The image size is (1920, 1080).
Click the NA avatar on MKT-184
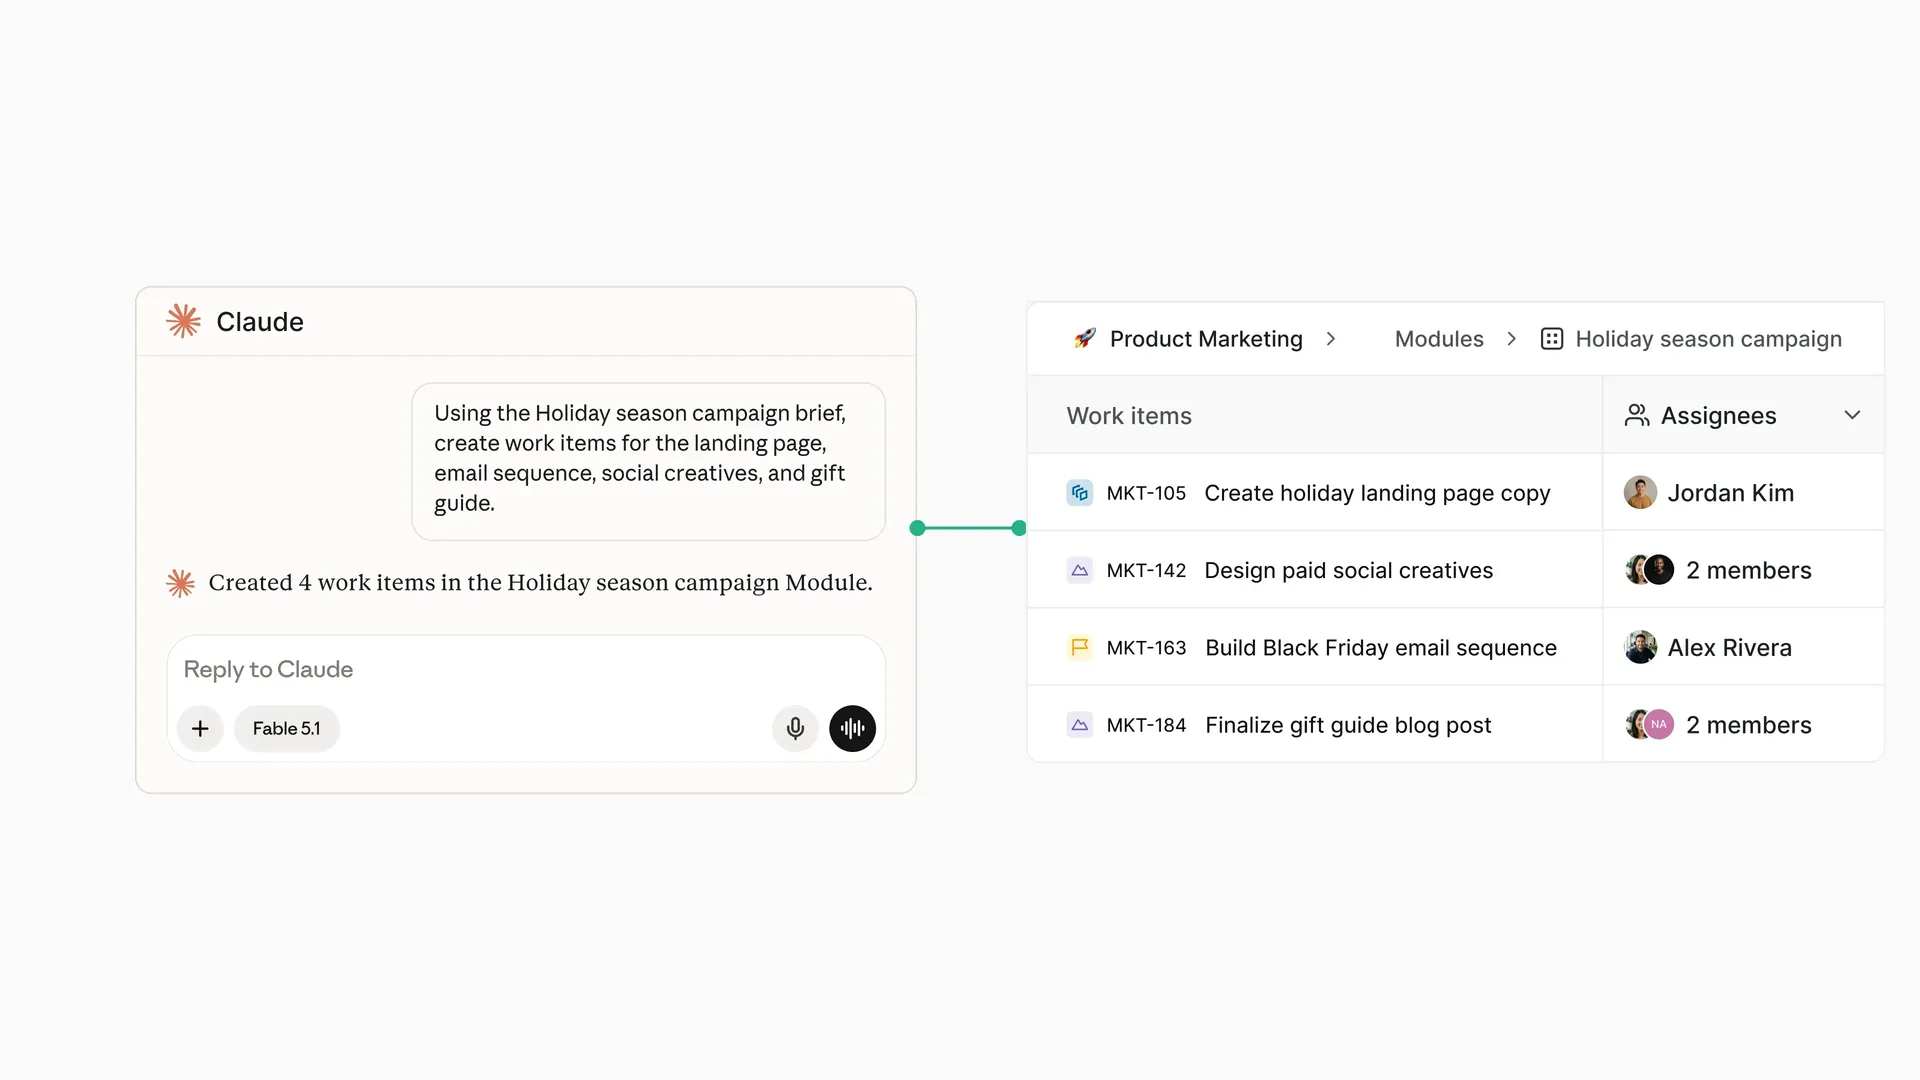(1659, 724)
